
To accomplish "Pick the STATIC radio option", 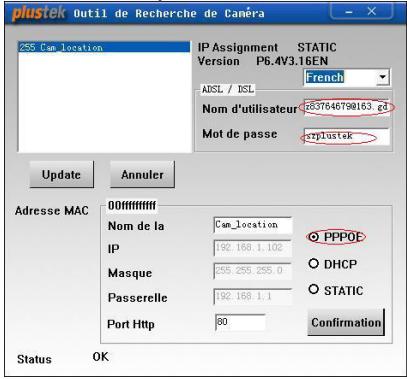I will [x=314, y=289].
